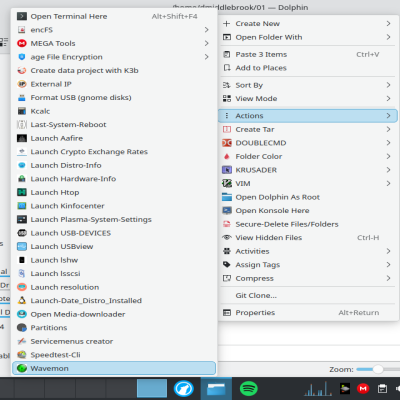The width and height of the screenshot is (400, 400).
Task: Expand the Sort By submenu arrow
Action: [x=388, y=85]
